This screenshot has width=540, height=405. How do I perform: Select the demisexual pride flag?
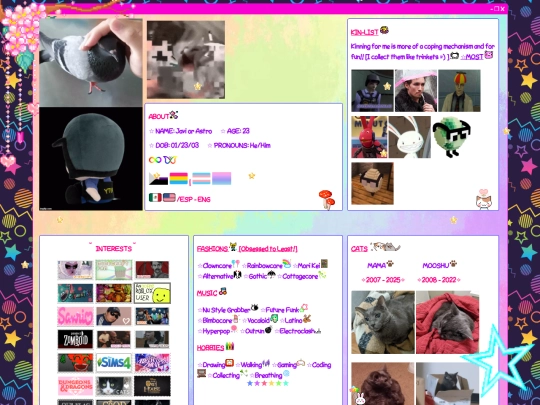coord(158,179)
